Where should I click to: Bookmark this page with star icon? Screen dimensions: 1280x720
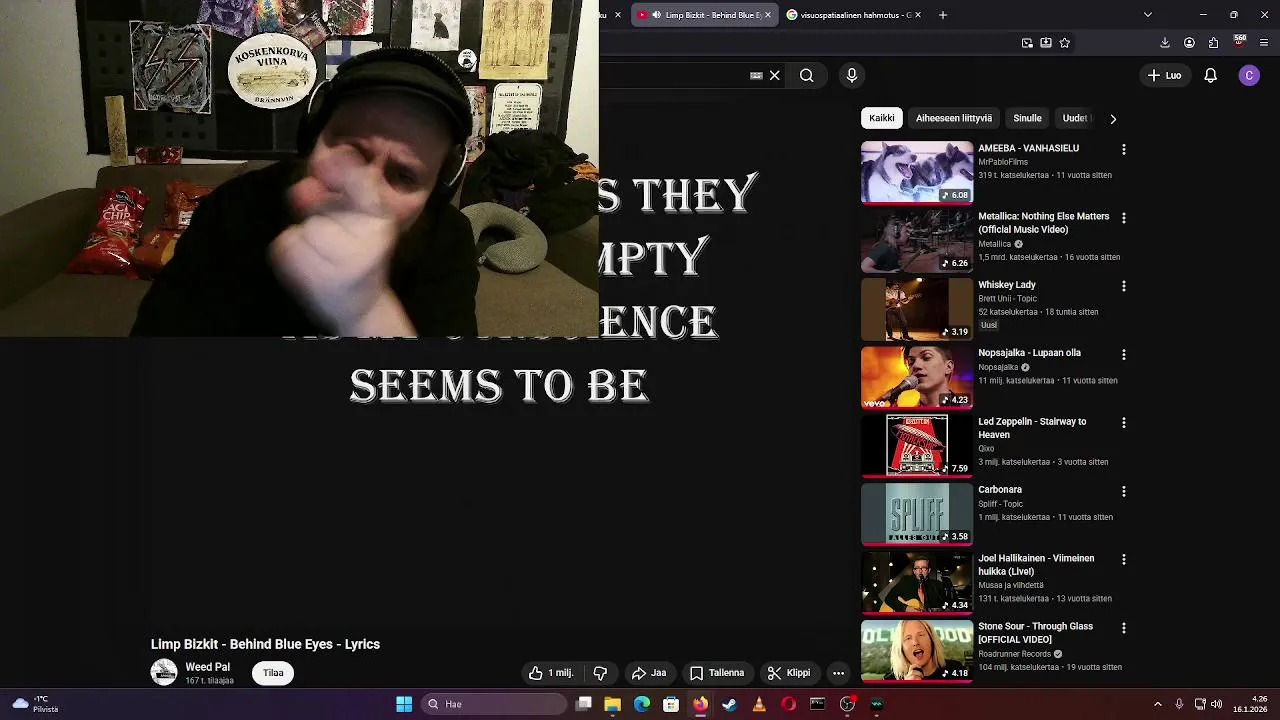(1064, 43)
